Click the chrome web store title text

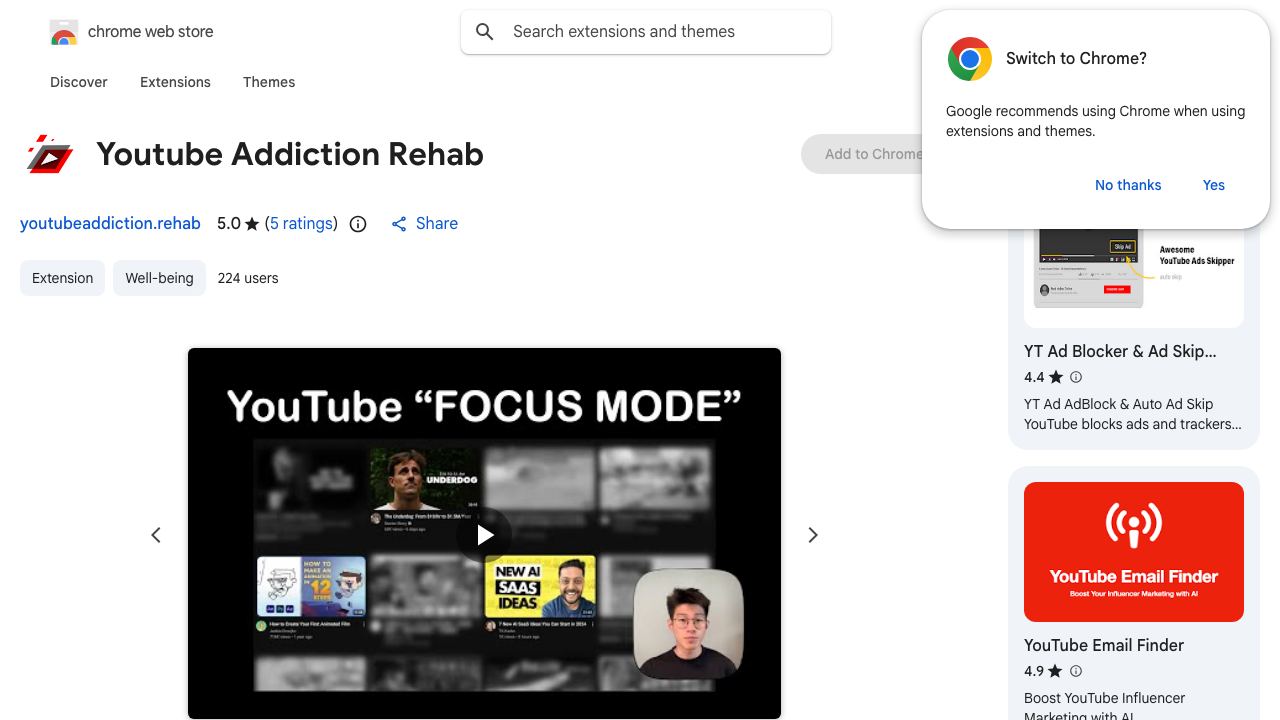tap(151, 32)
